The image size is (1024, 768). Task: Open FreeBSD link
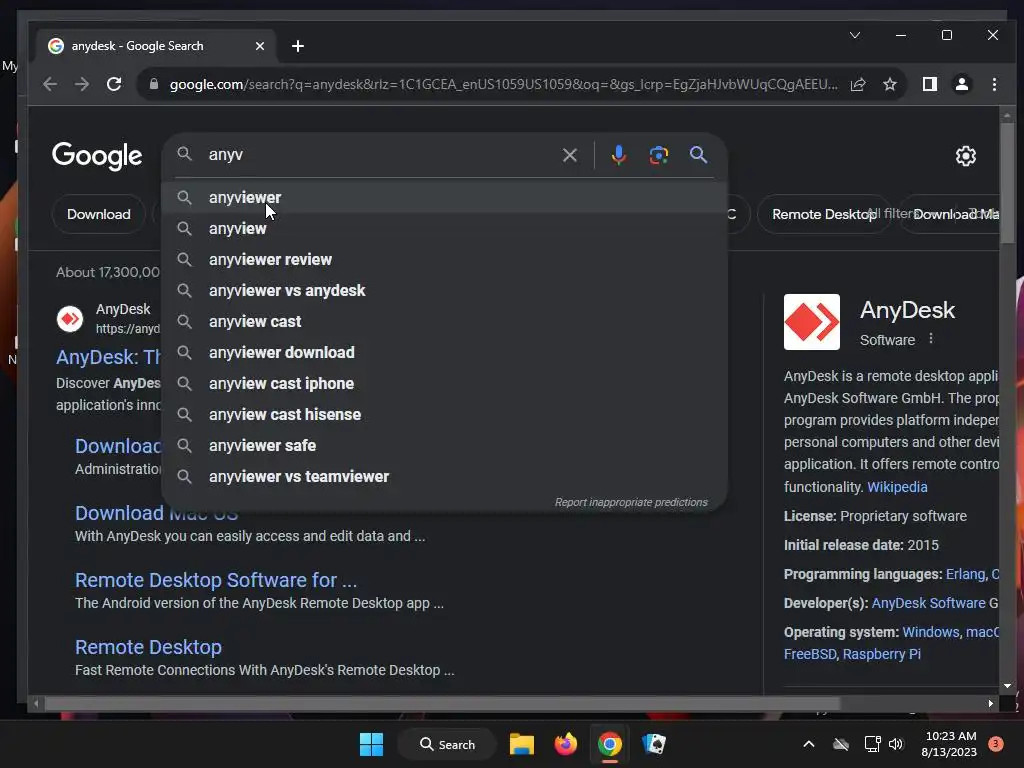click(810, 654)
